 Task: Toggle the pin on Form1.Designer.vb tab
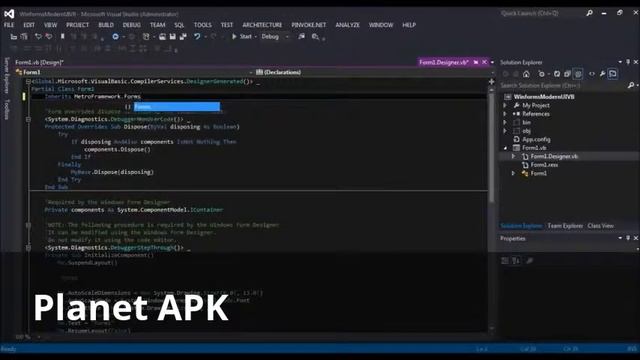click(x=476, y=62)
